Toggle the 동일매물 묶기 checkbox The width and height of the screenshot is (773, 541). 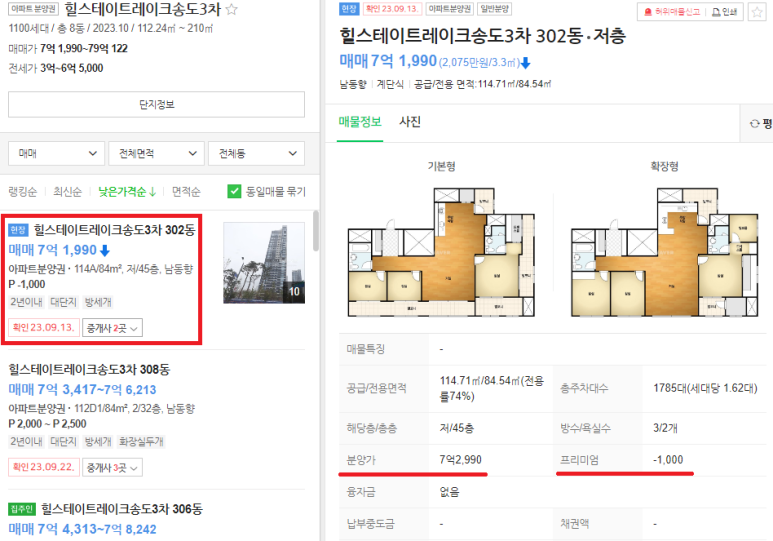coord(234,191)
